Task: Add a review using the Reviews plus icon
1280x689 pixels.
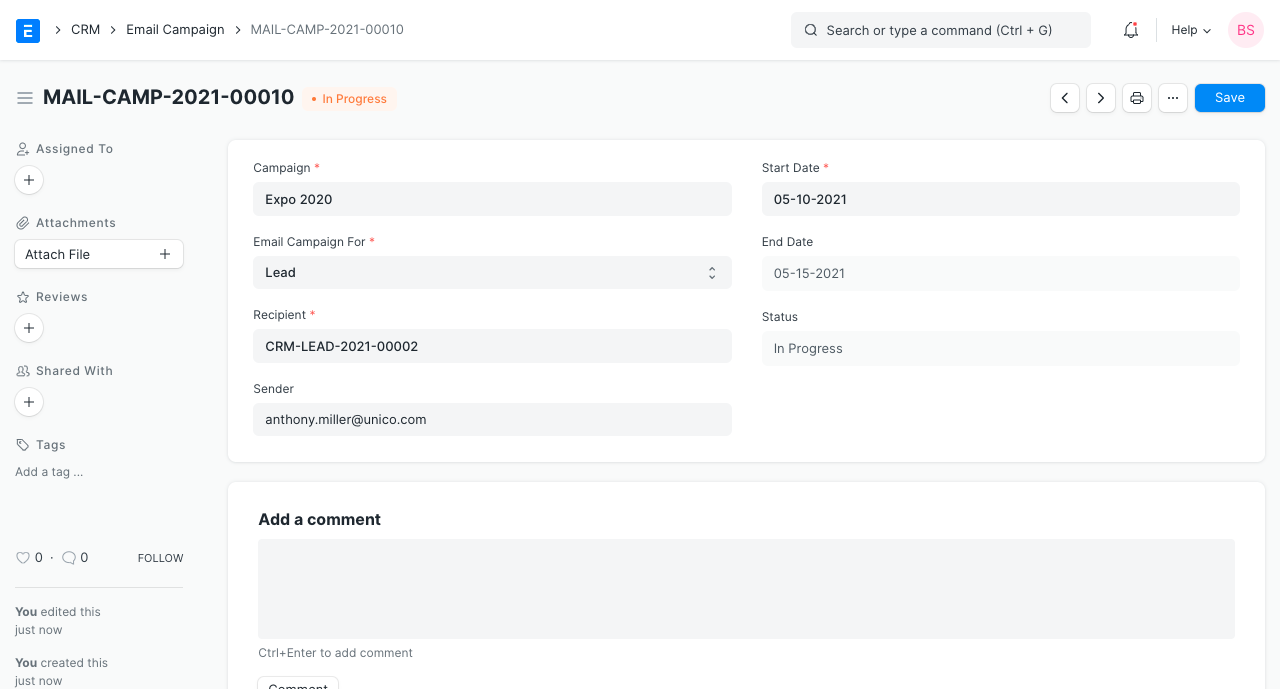Action: [28, 328]
